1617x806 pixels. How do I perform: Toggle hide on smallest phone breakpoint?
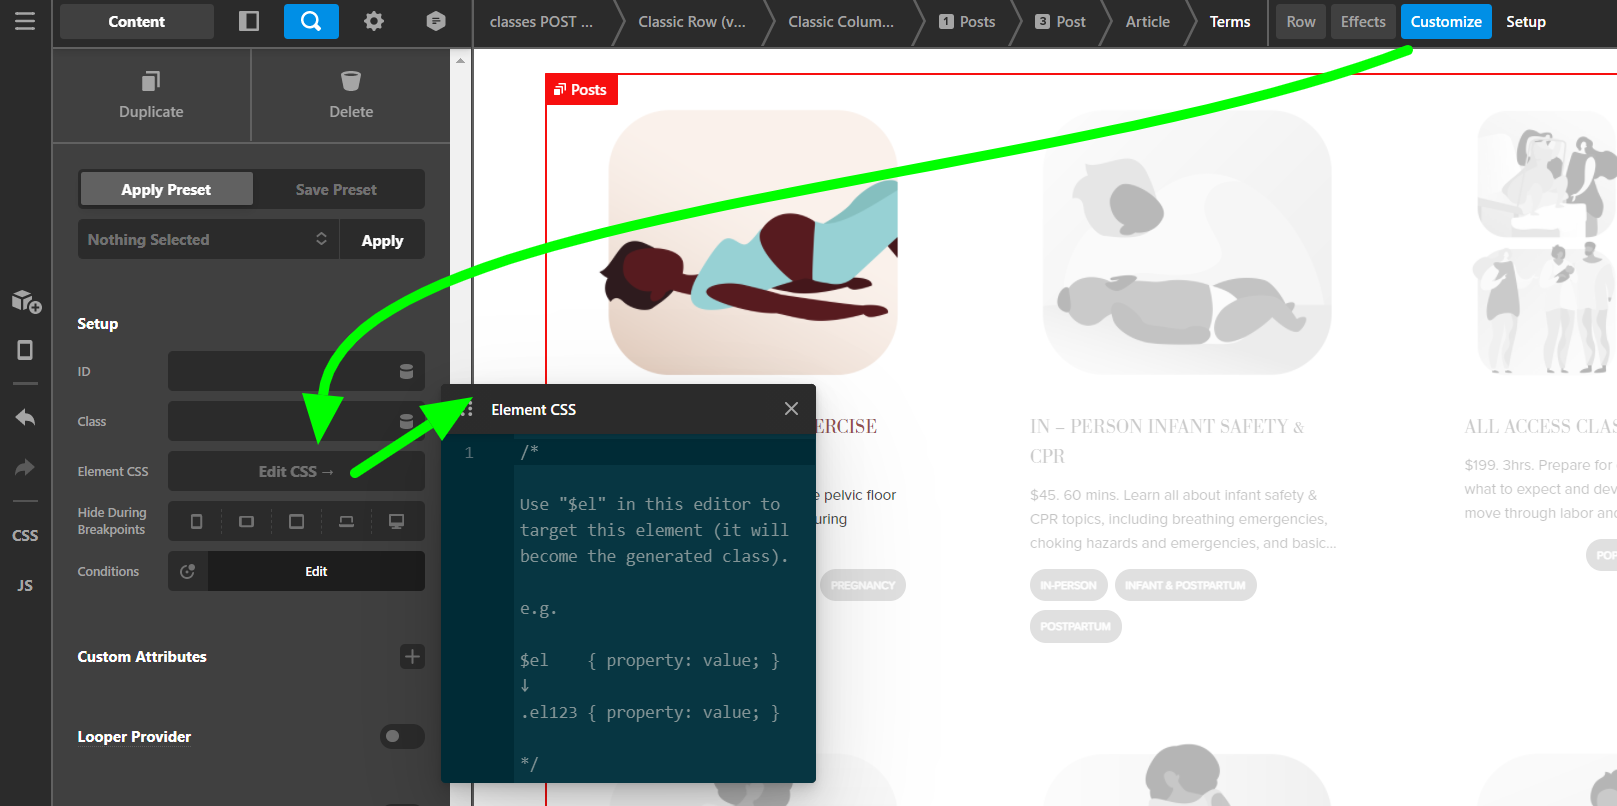pyautogui.click(x=197, y=522)
